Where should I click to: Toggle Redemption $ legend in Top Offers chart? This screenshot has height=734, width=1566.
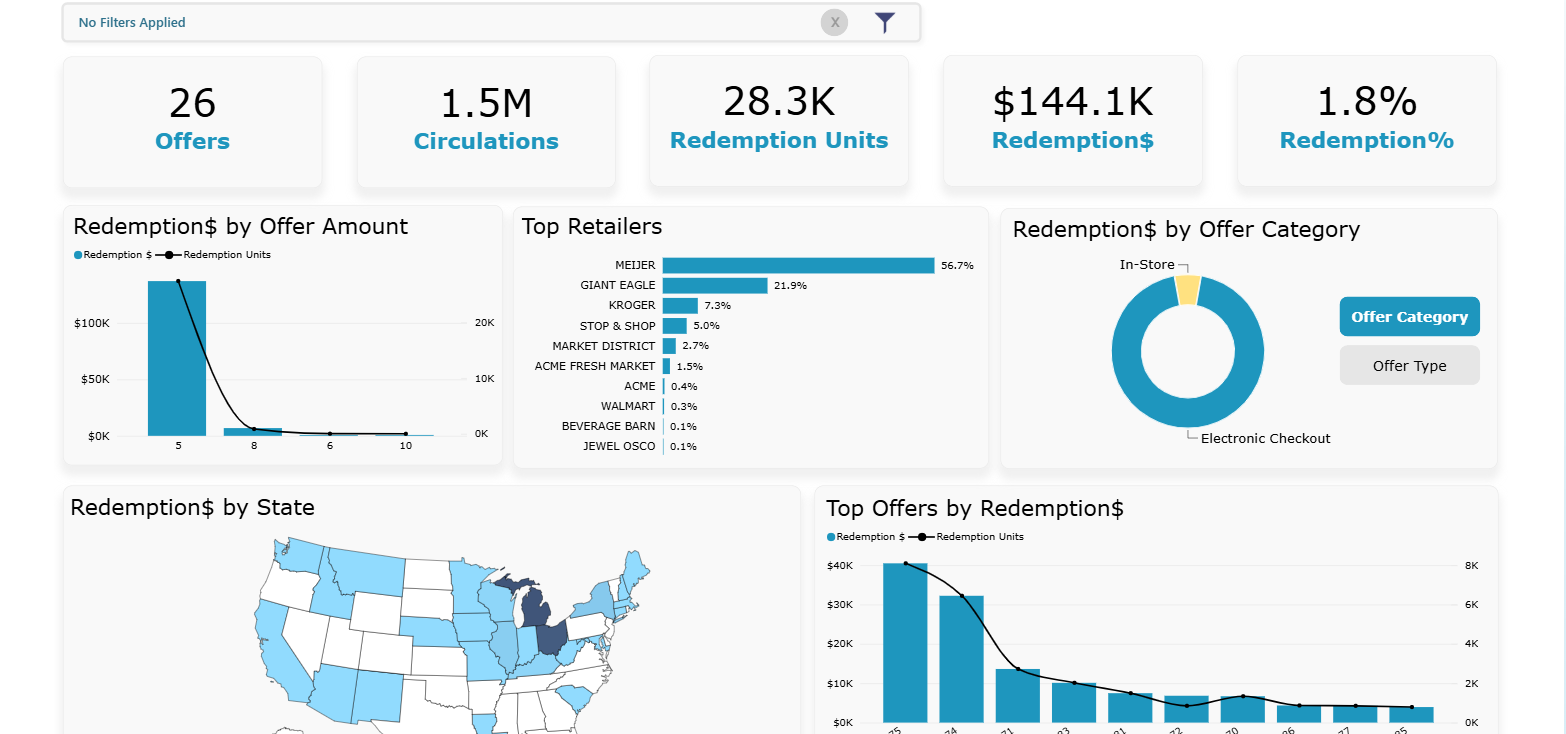coord(866,537)
